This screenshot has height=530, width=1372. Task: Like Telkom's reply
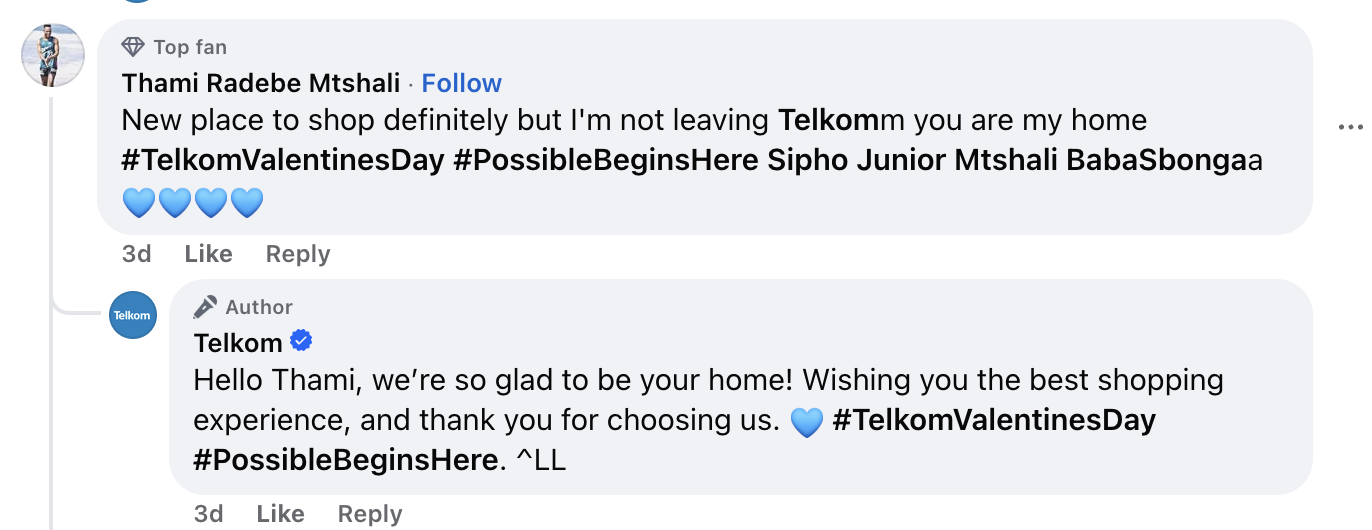point(280,514)
